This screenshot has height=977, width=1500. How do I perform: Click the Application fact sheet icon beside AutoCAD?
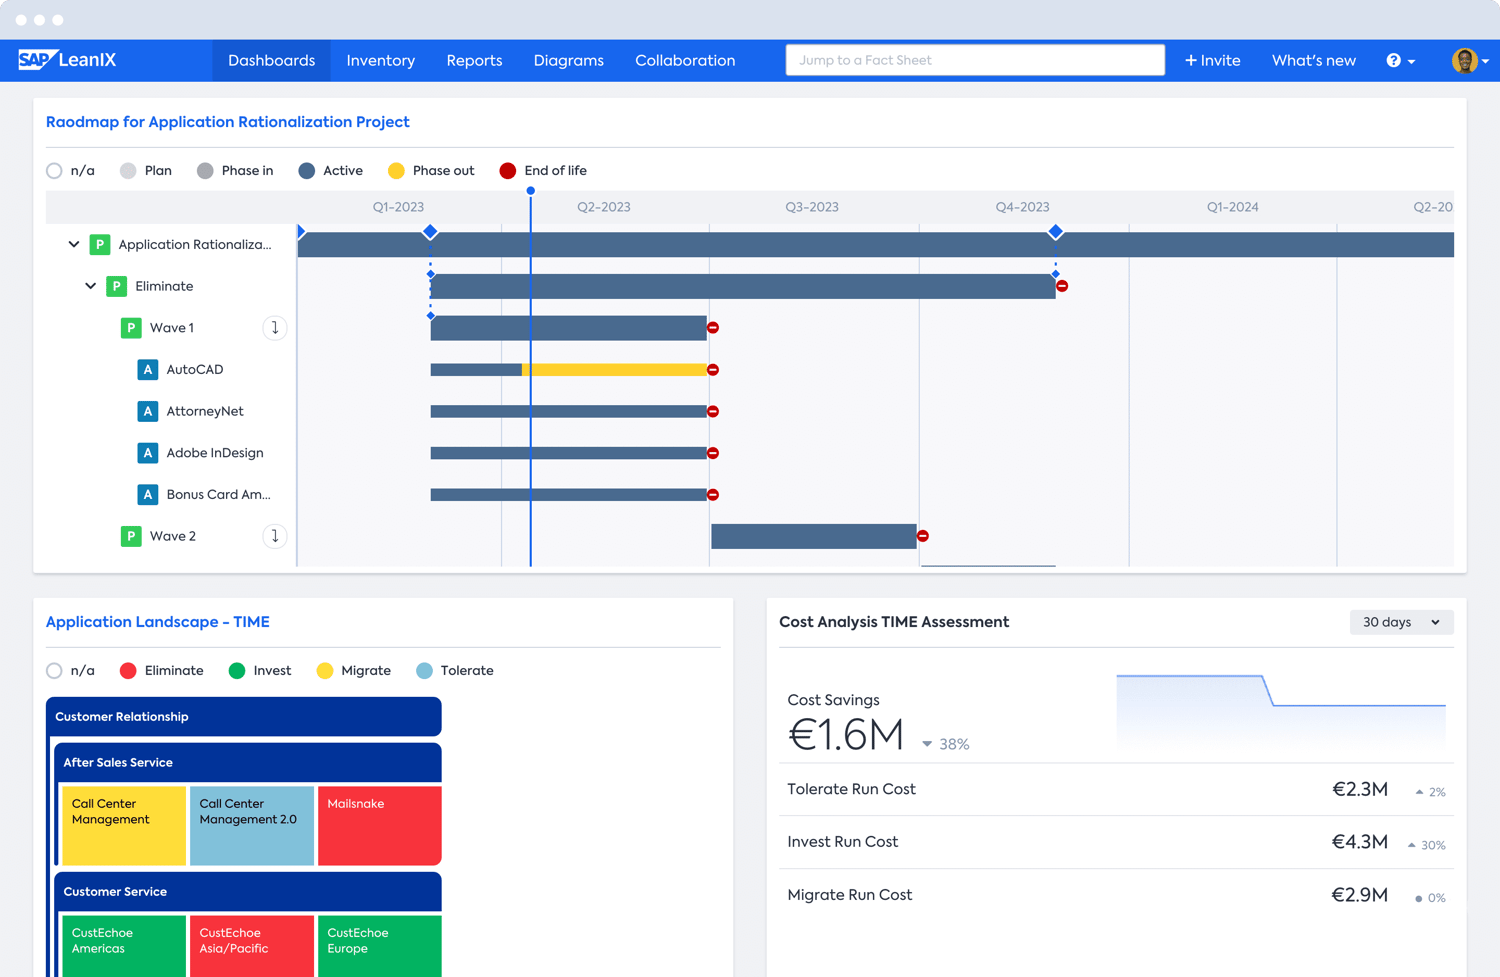click(x=148, y=369)
